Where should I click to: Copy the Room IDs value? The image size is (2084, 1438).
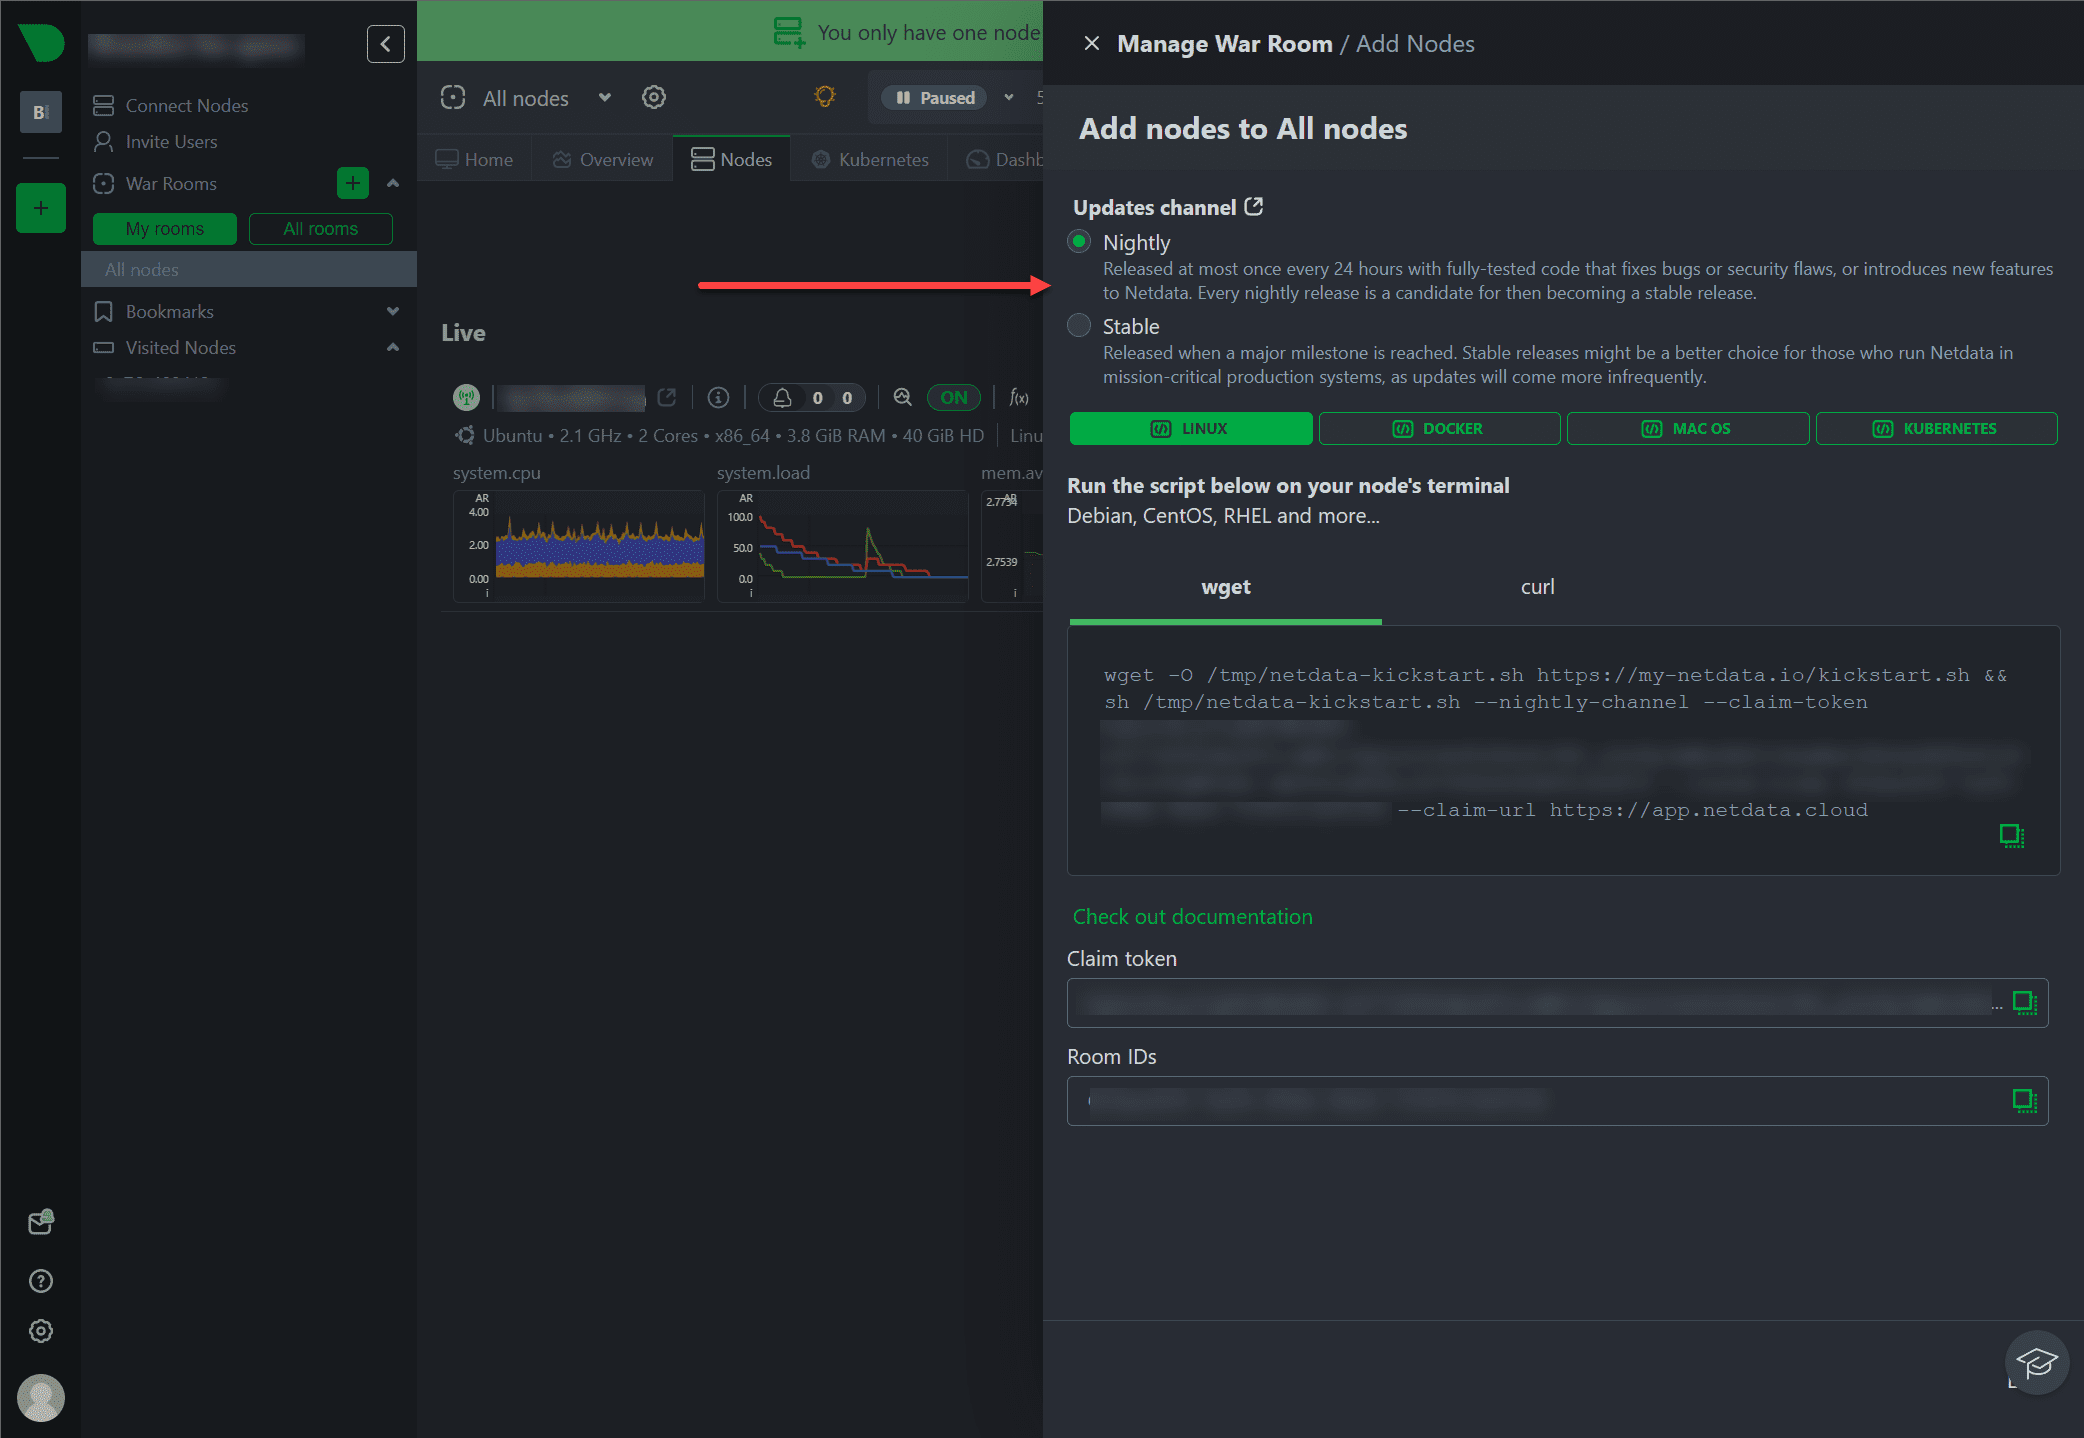[2024, 1100]
